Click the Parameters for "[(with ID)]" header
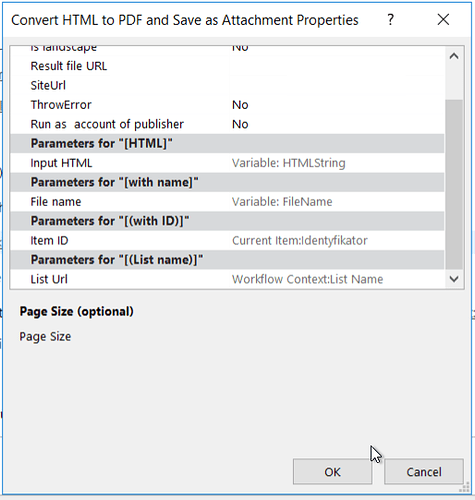The image size is (475, 500). click(227, 221)
